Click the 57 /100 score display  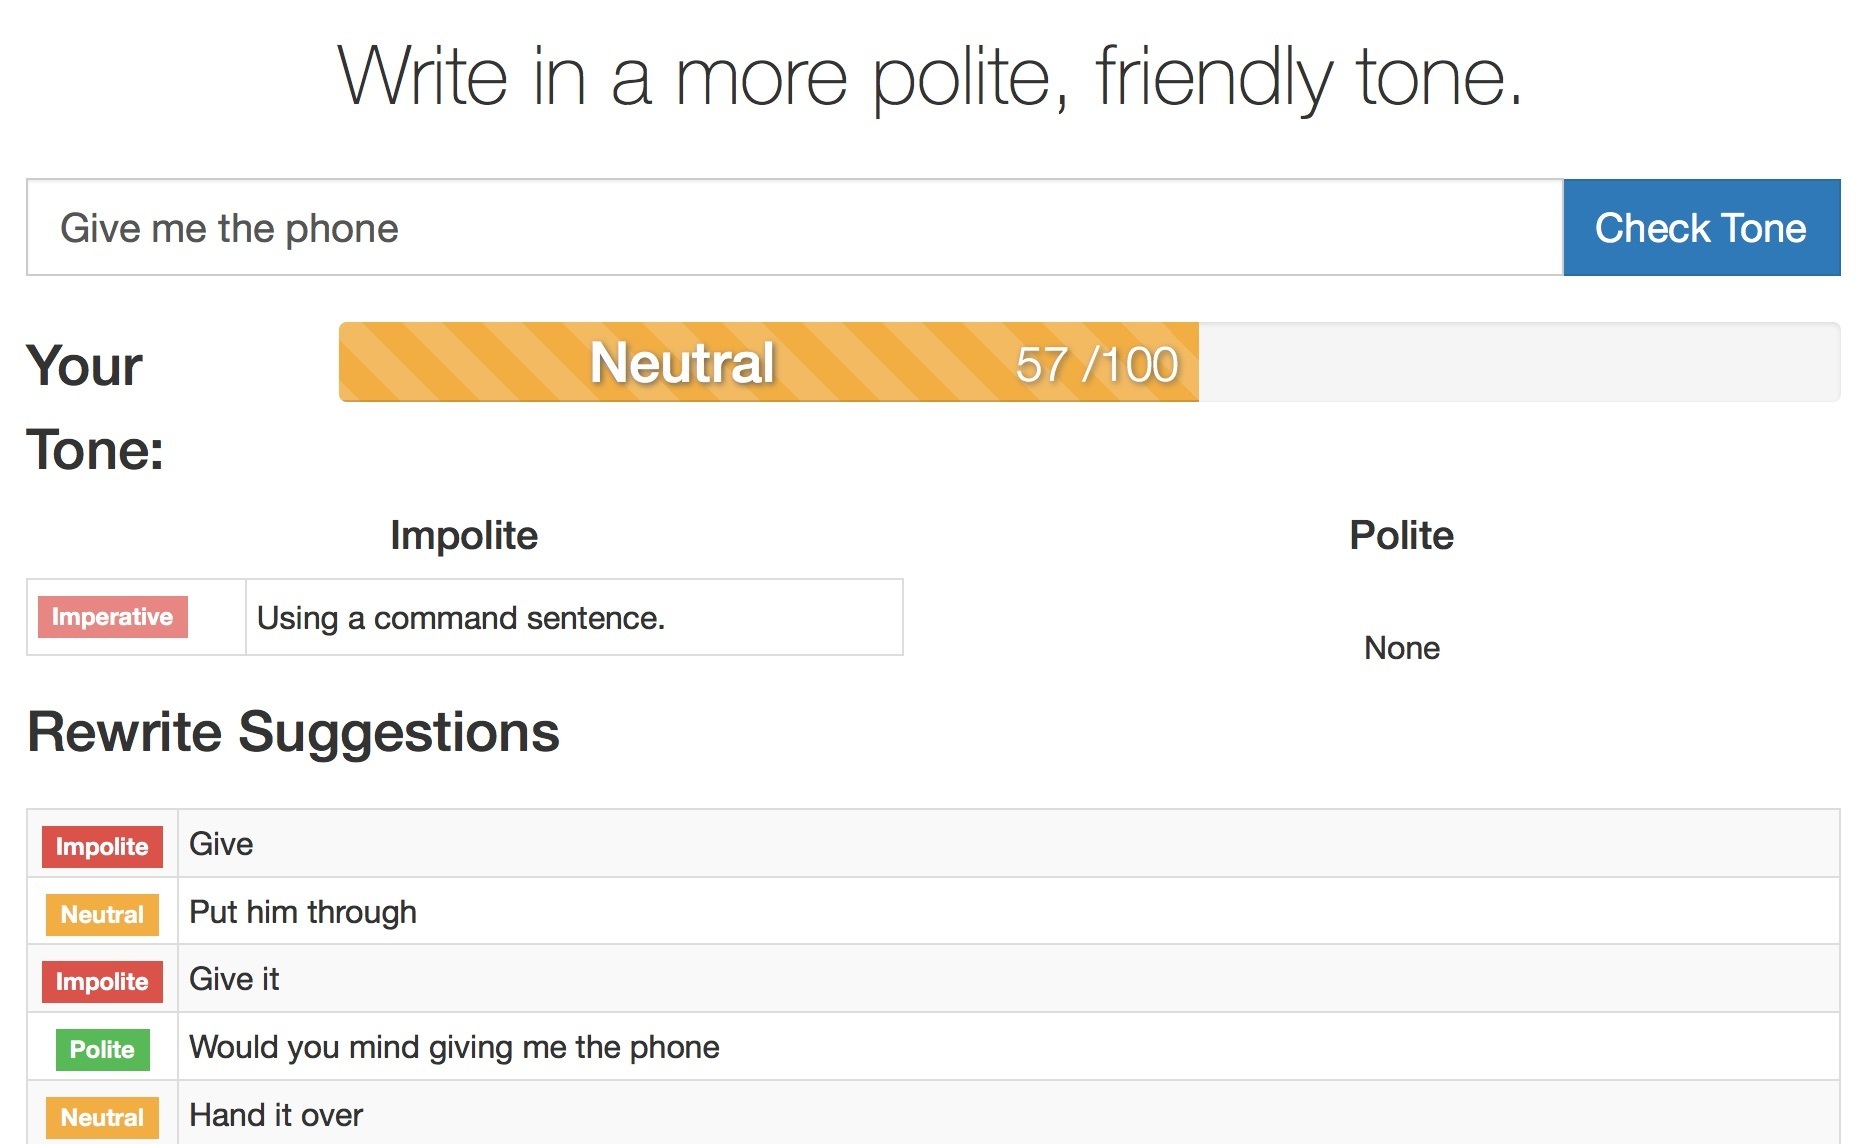(x=1095, y=363)
